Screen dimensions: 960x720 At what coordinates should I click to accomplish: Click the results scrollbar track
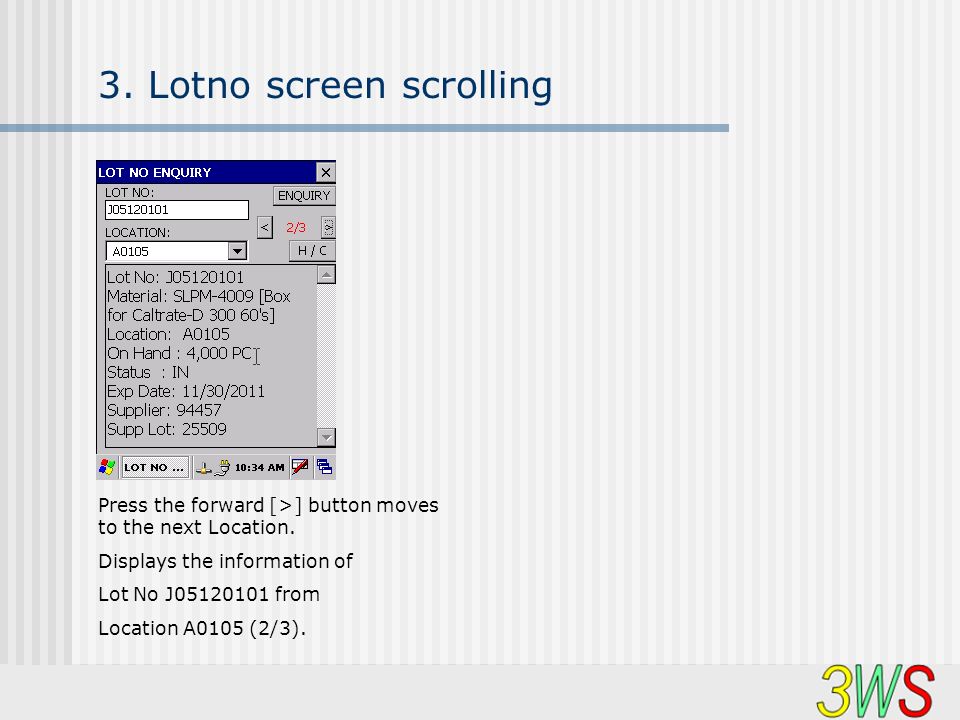pyautogui.click(x=326, y=356)
